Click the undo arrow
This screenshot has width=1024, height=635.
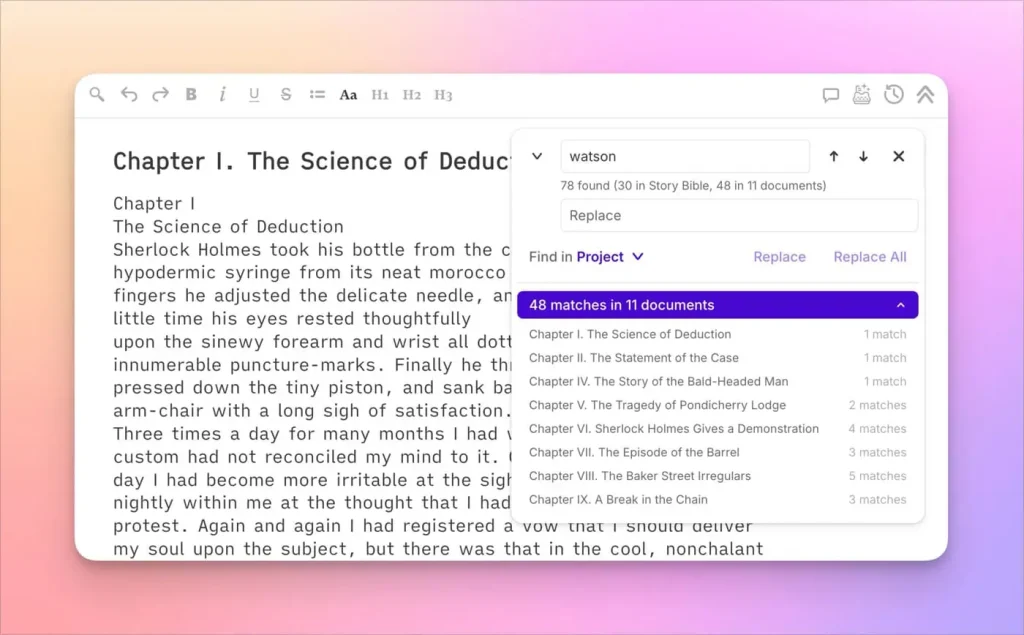pyautogui.click(x=128, y=94)
